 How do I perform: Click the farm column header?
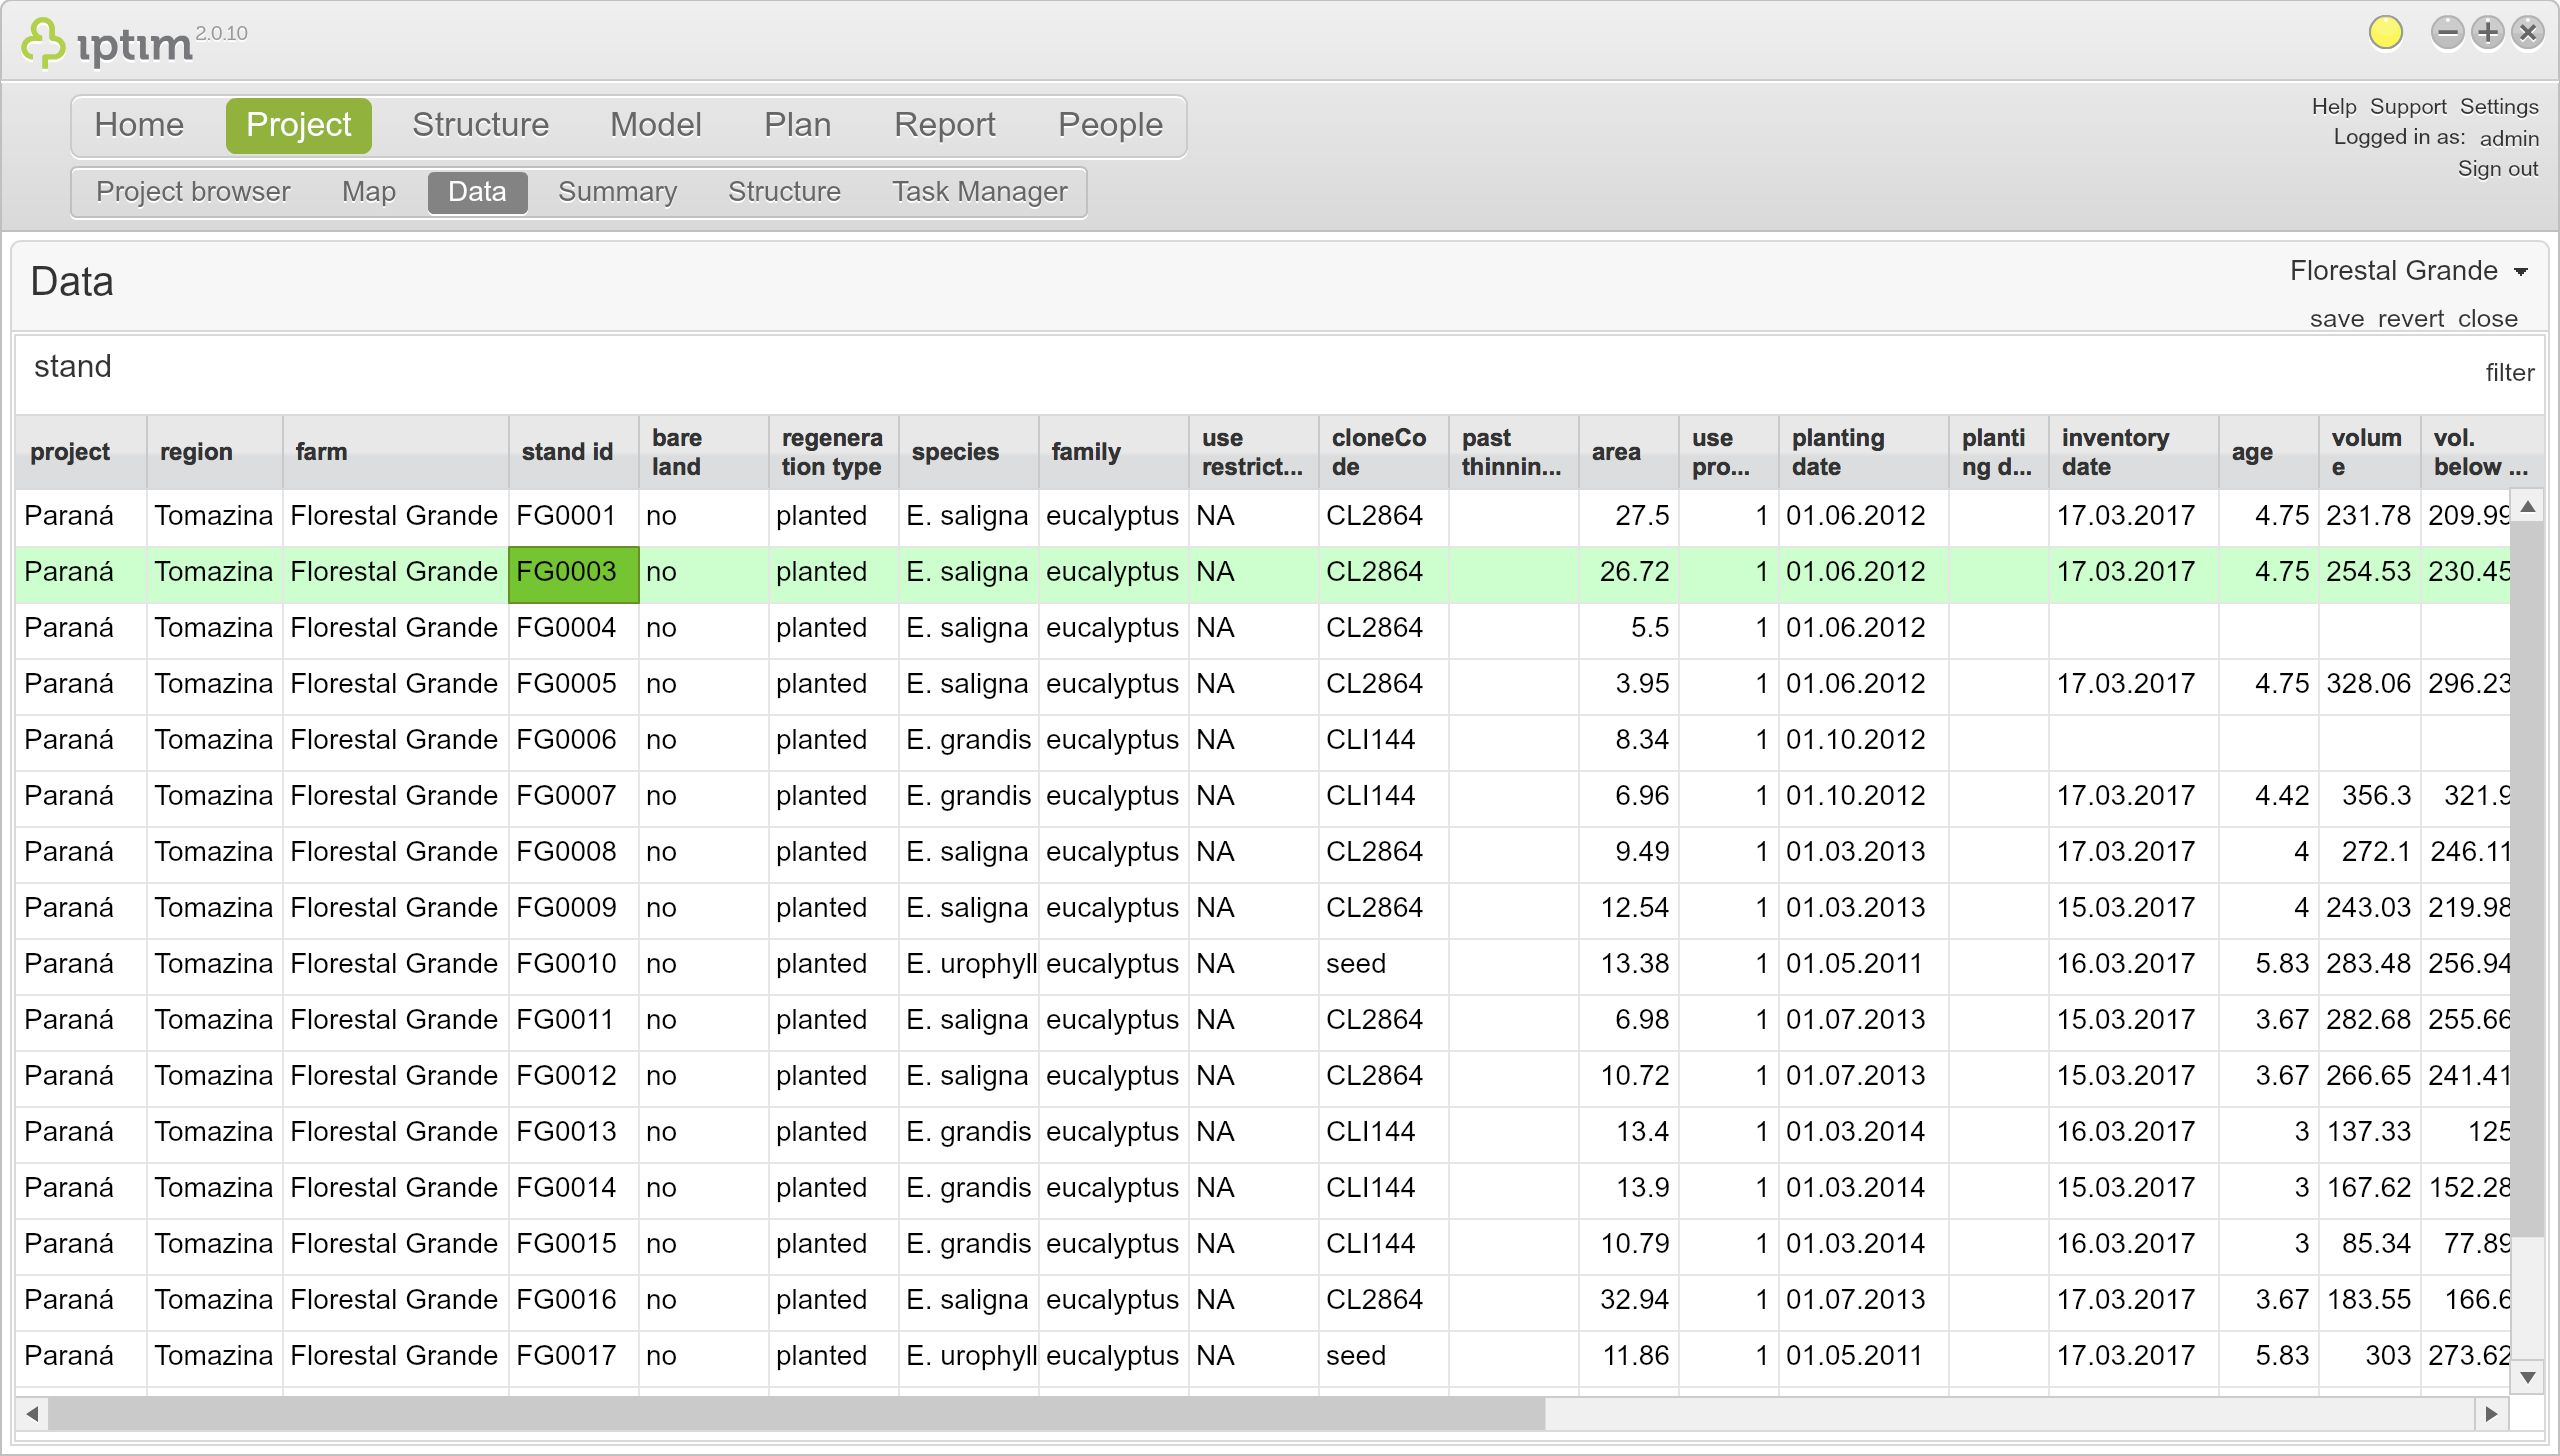point(396,452)
